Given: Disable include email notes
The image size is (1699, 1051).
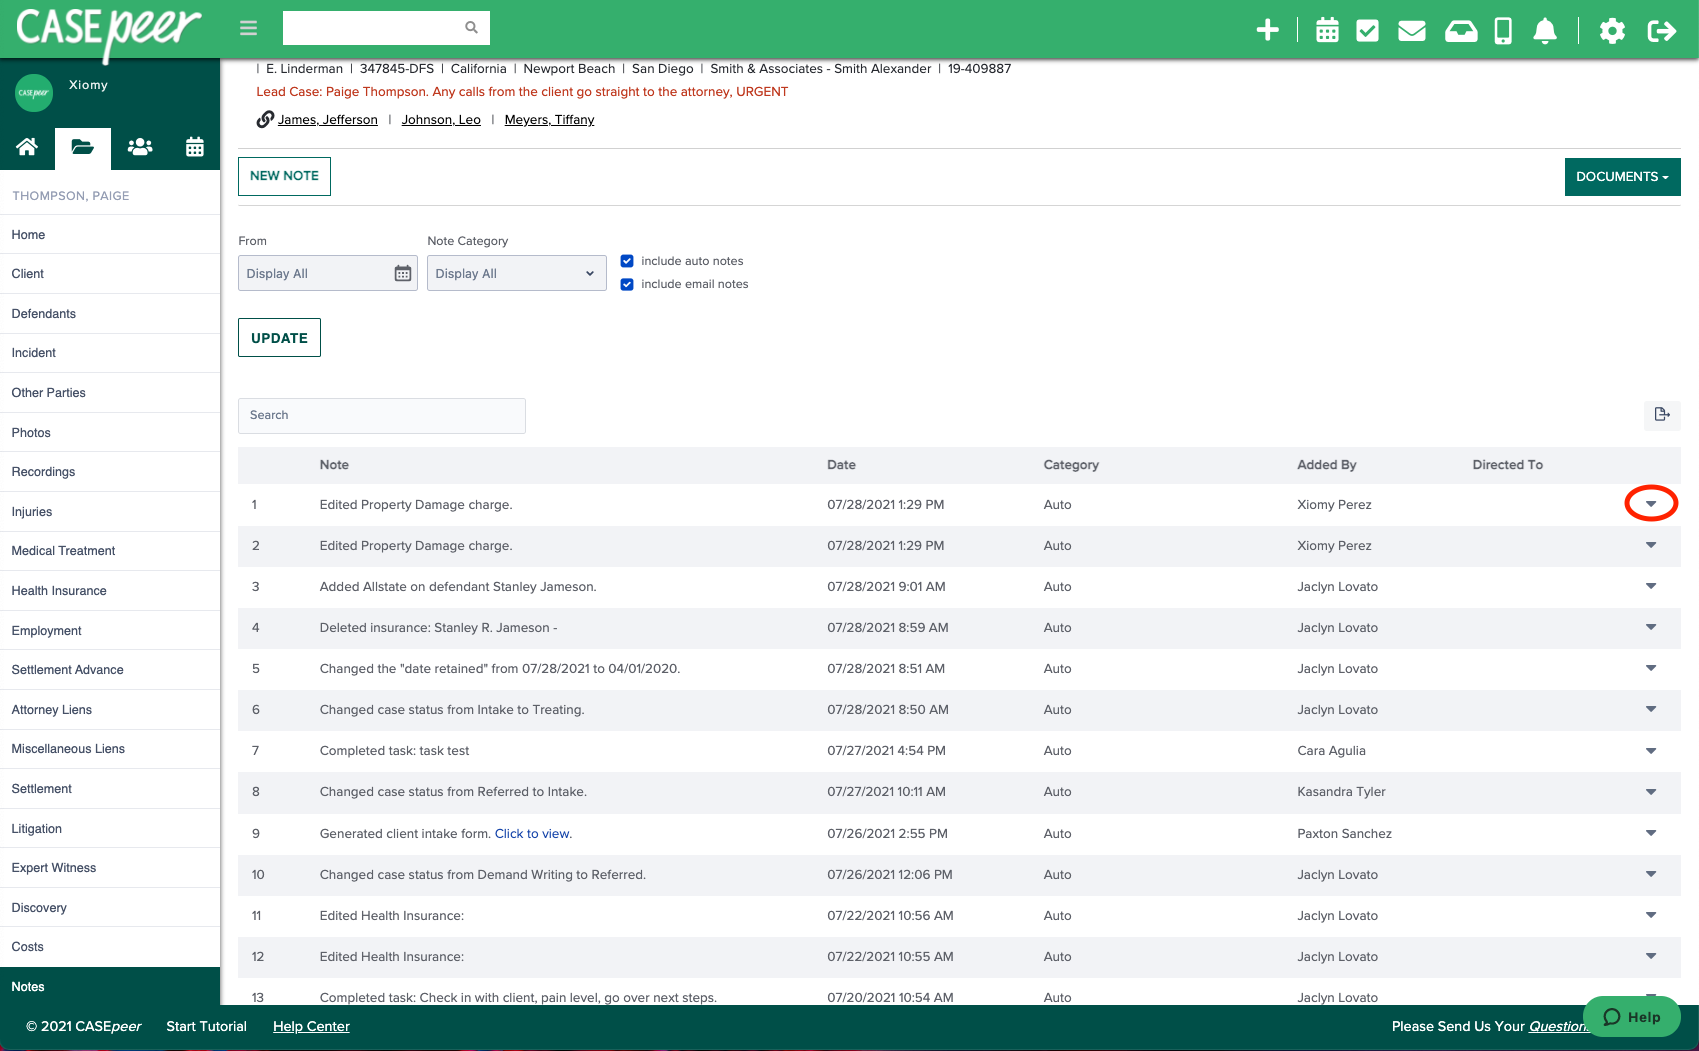Looking at the screenshot, I should click(627, 283).
